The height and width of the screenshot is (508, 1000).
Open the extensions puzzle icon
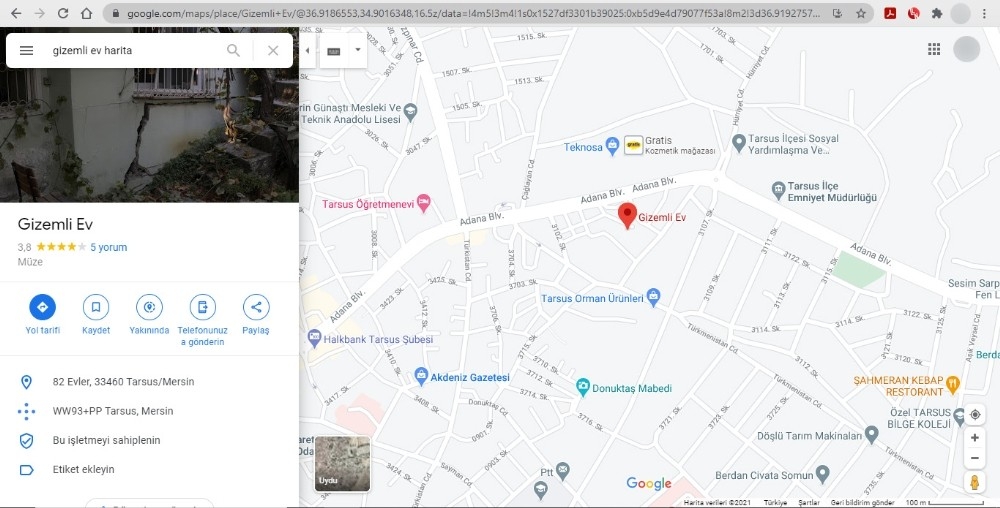[x=937, y=13]
